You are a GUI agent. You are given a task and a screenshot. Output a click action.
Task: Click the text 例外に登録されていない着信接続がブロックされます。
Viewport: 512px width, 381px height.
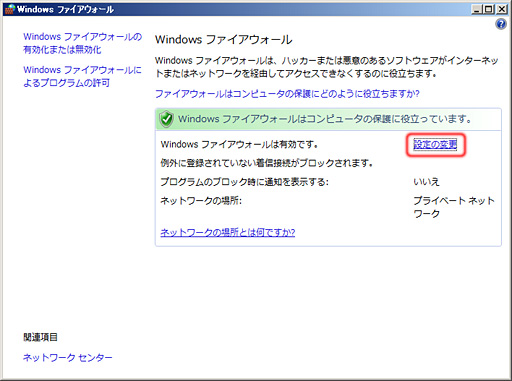tap(267, 163)
